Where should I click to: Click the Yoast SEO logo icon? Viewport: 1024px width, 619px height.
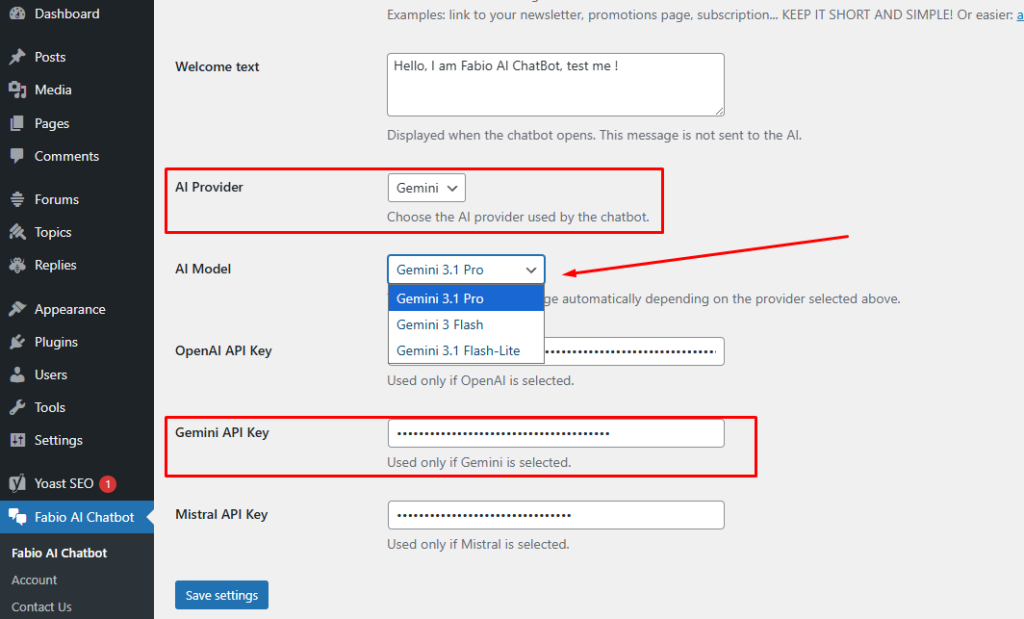click(18, 483)
